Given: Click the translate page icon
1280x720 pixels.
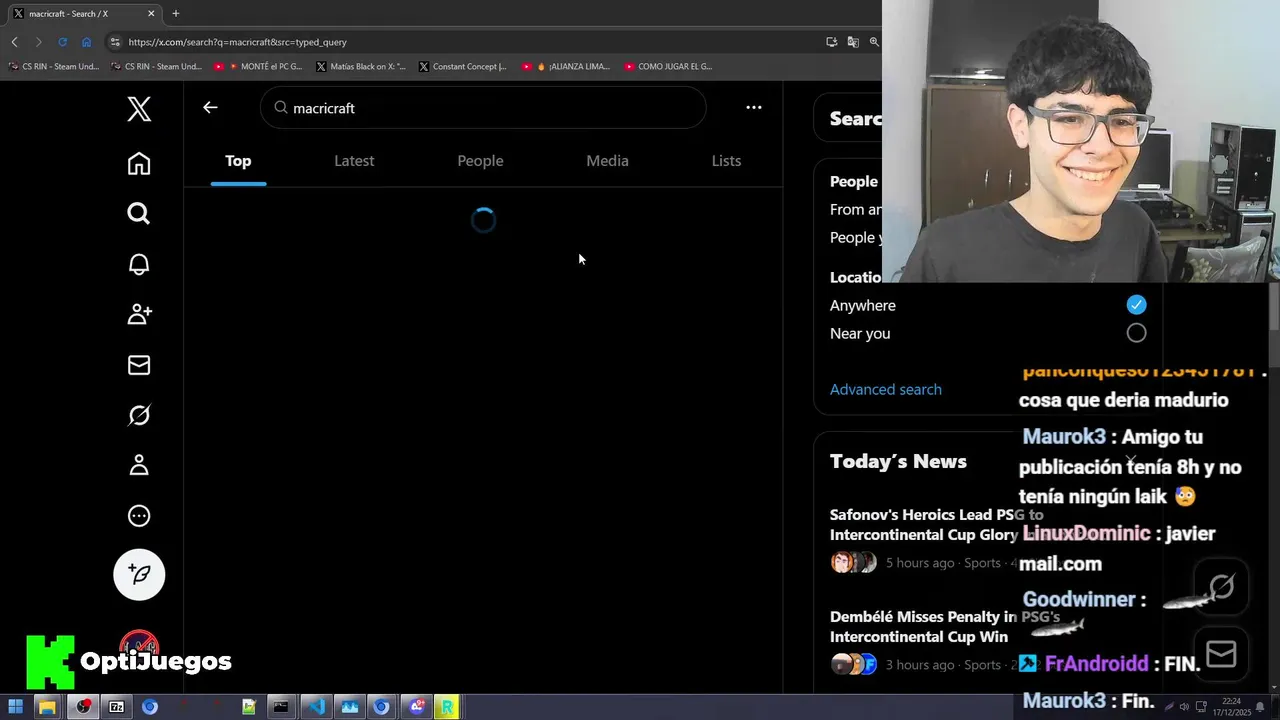Looking at the screenshot, I should coord(853,42).
